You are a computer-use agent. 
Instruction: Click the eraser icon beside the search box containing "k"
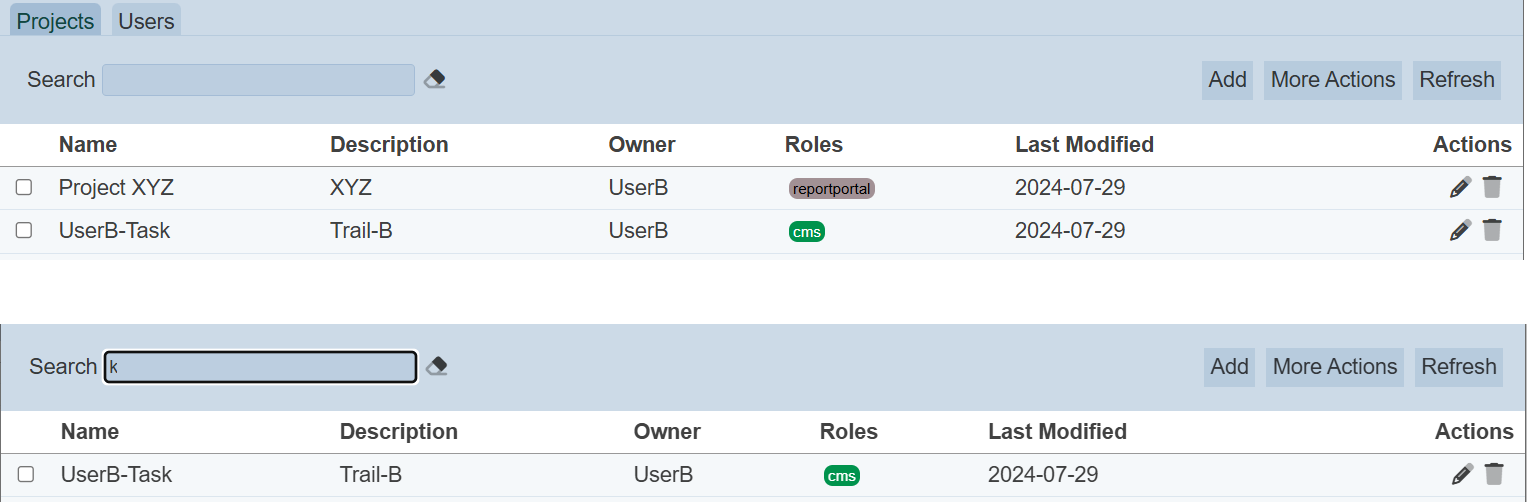[436, 367]
